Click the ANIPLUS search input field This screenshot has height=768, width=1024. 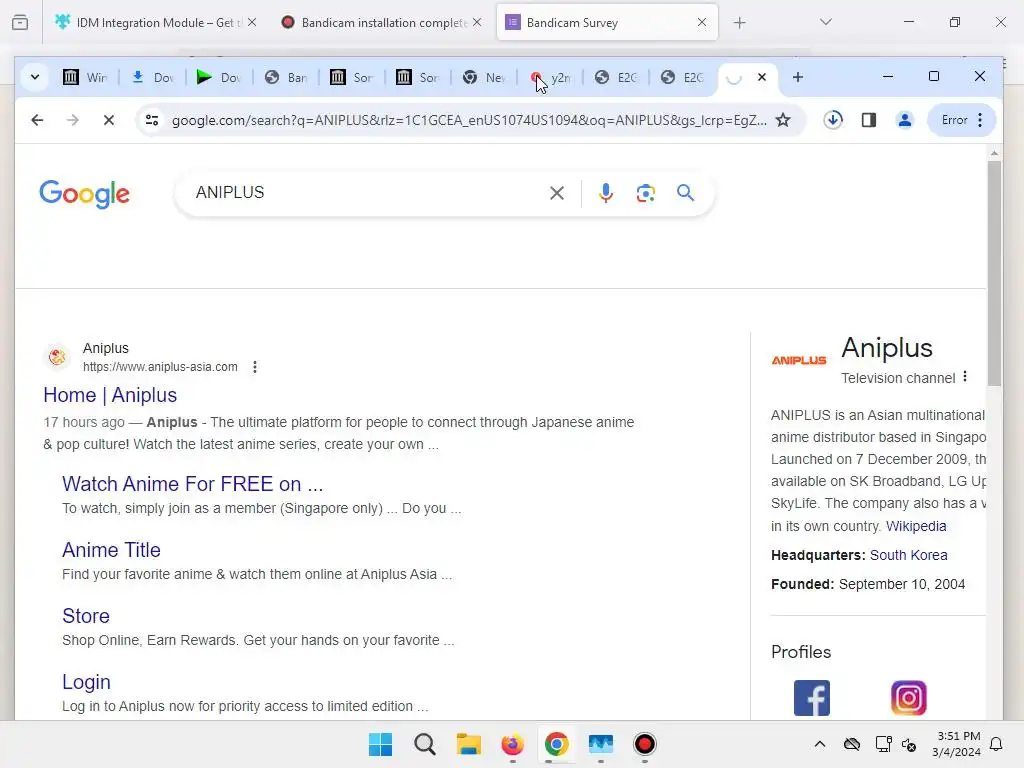click(366, 193)
